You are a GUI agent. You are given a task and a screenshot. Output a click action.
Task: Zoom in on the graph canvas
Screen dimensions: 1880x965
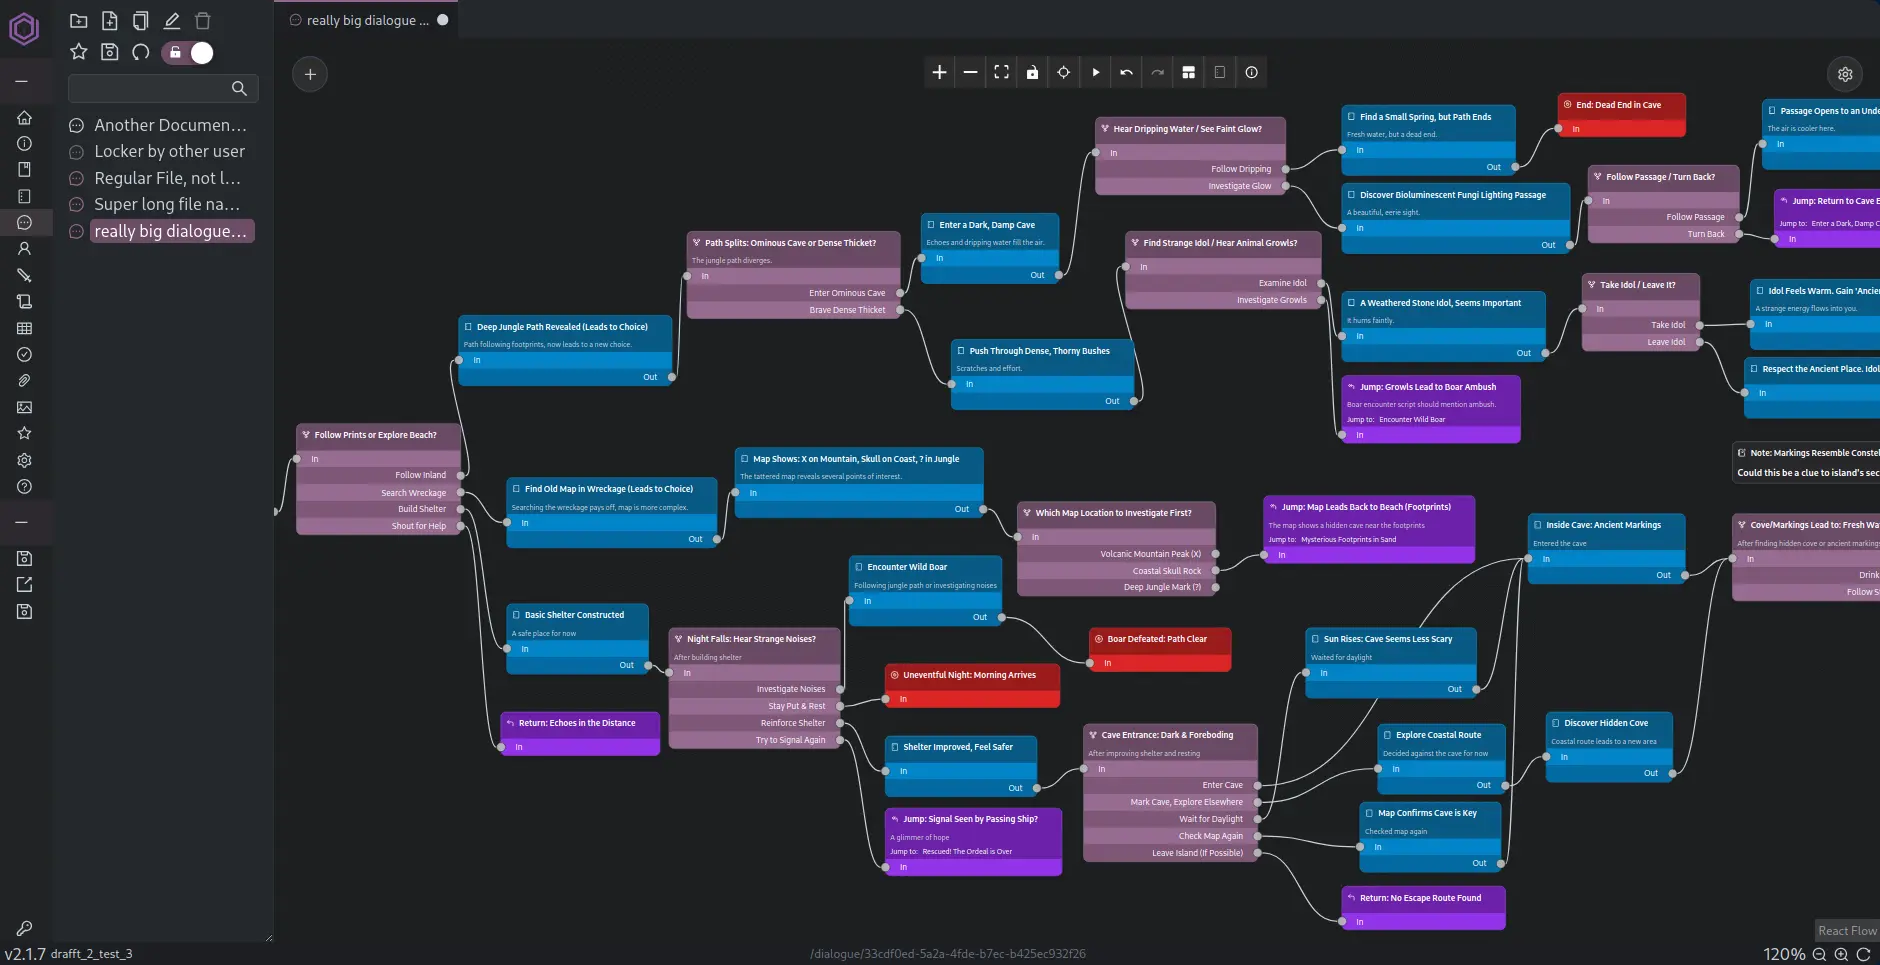click(x=939, y=72)
